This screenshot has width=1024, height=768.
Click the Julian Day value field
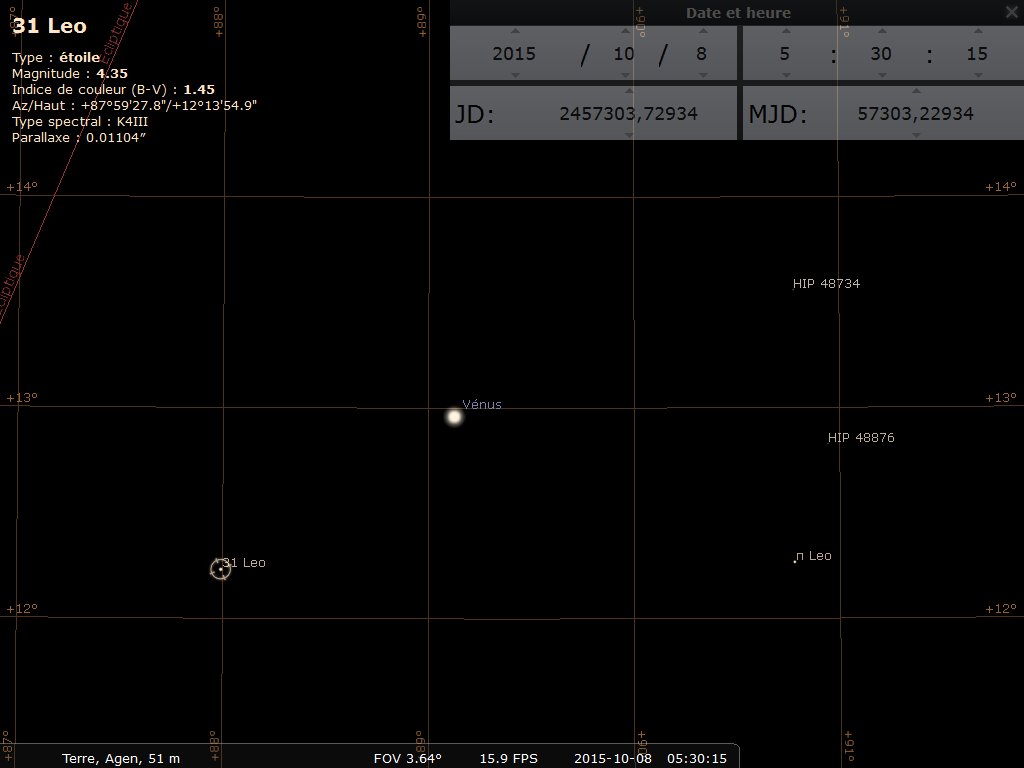coord(628,113)
